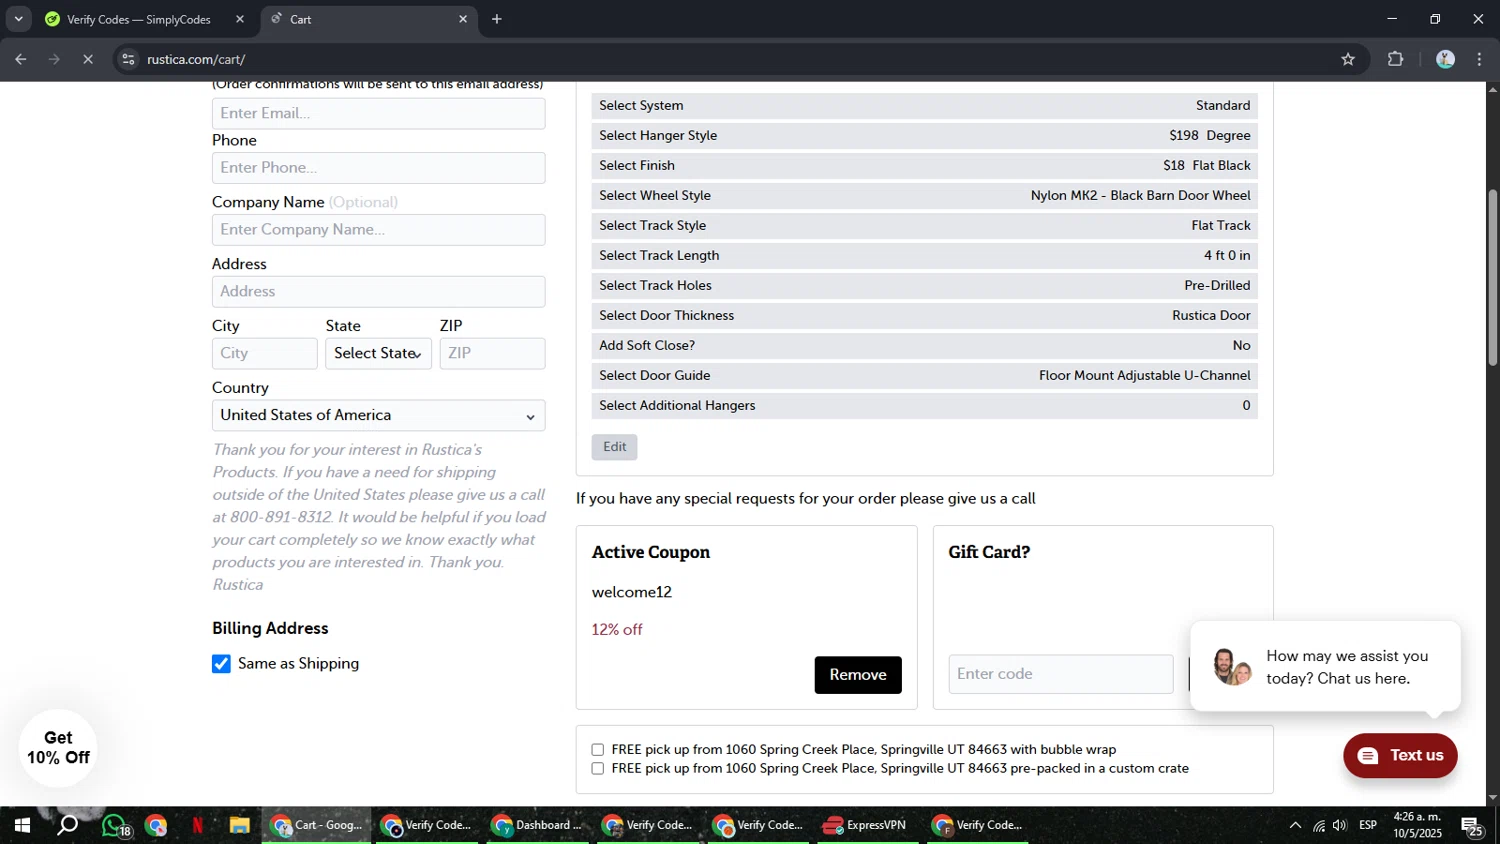
Task: Click the Nylon MK2 Black Barn Door Wheel value
Action: click(x=1140, y=195)
